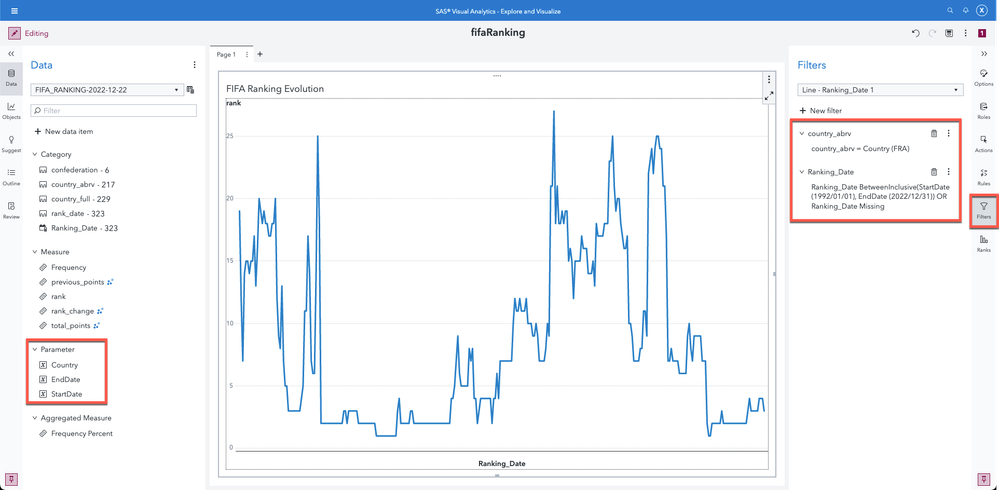Select the Page 1 tab
Image resolution: width=999 pixels, height=490 pixels.
tap(226, 55)
